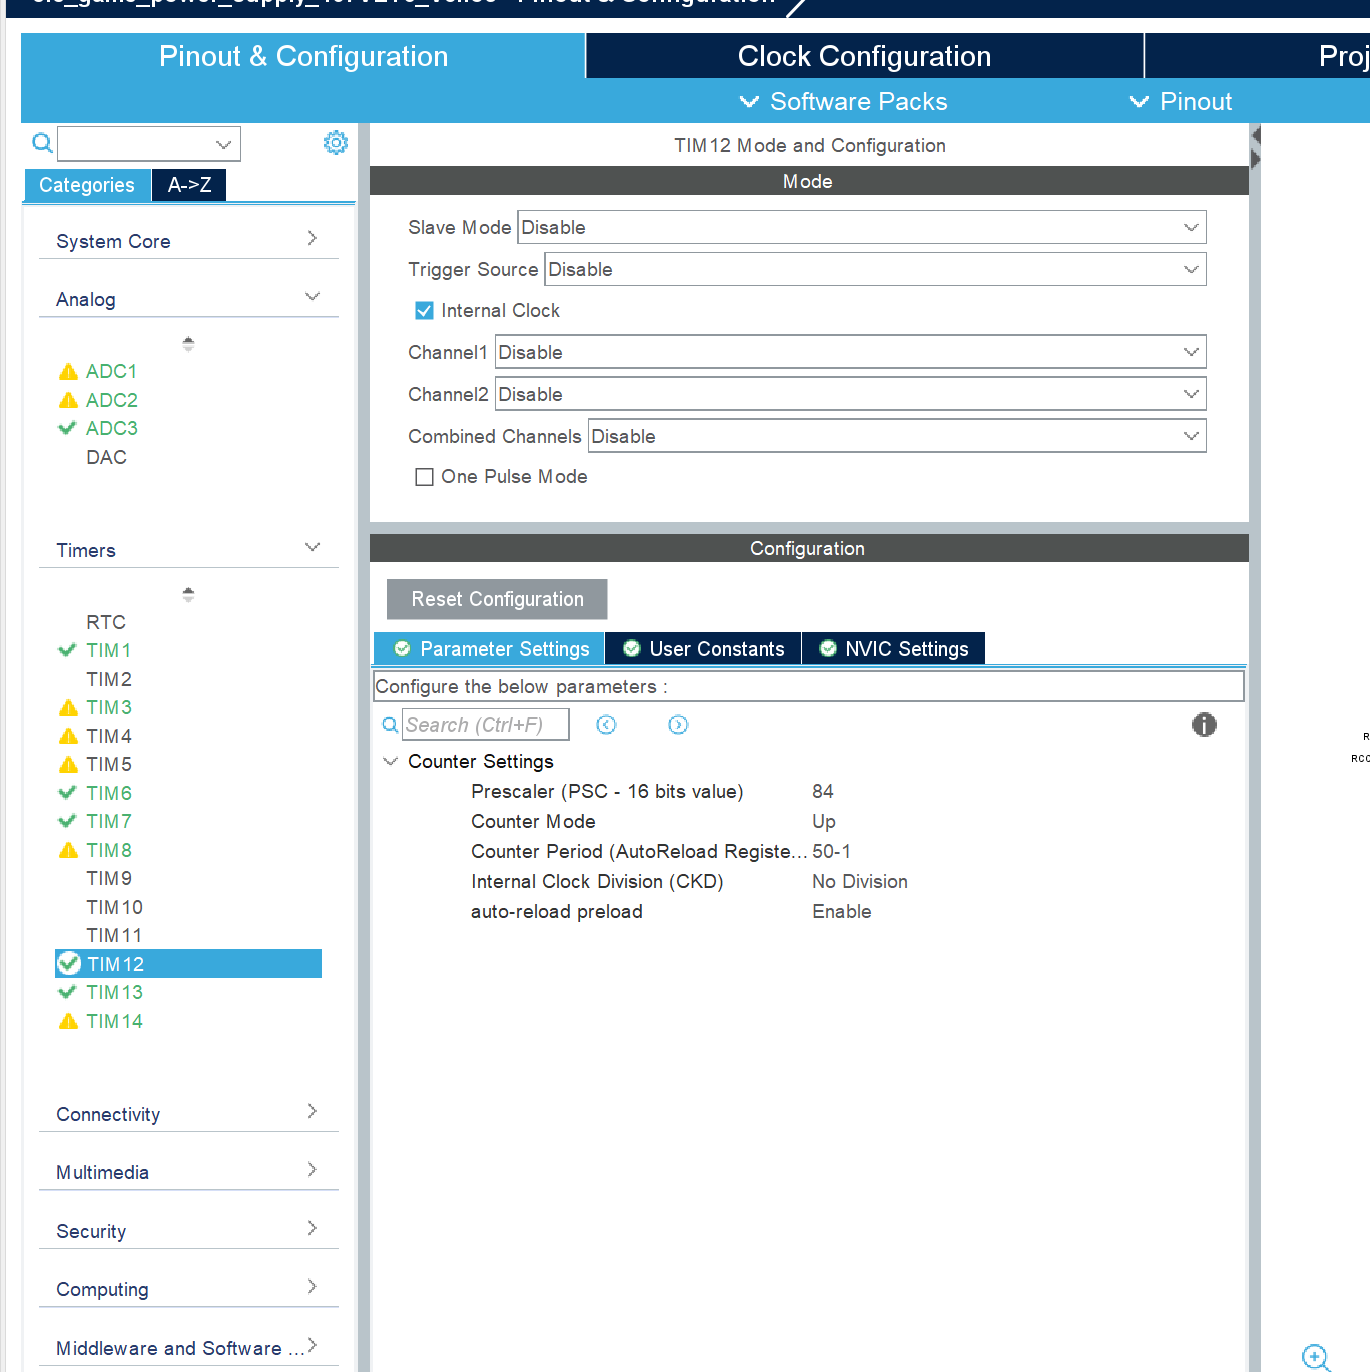Click the Counter Period value 50-1
1370x1372 pixels.
point(831,852)
